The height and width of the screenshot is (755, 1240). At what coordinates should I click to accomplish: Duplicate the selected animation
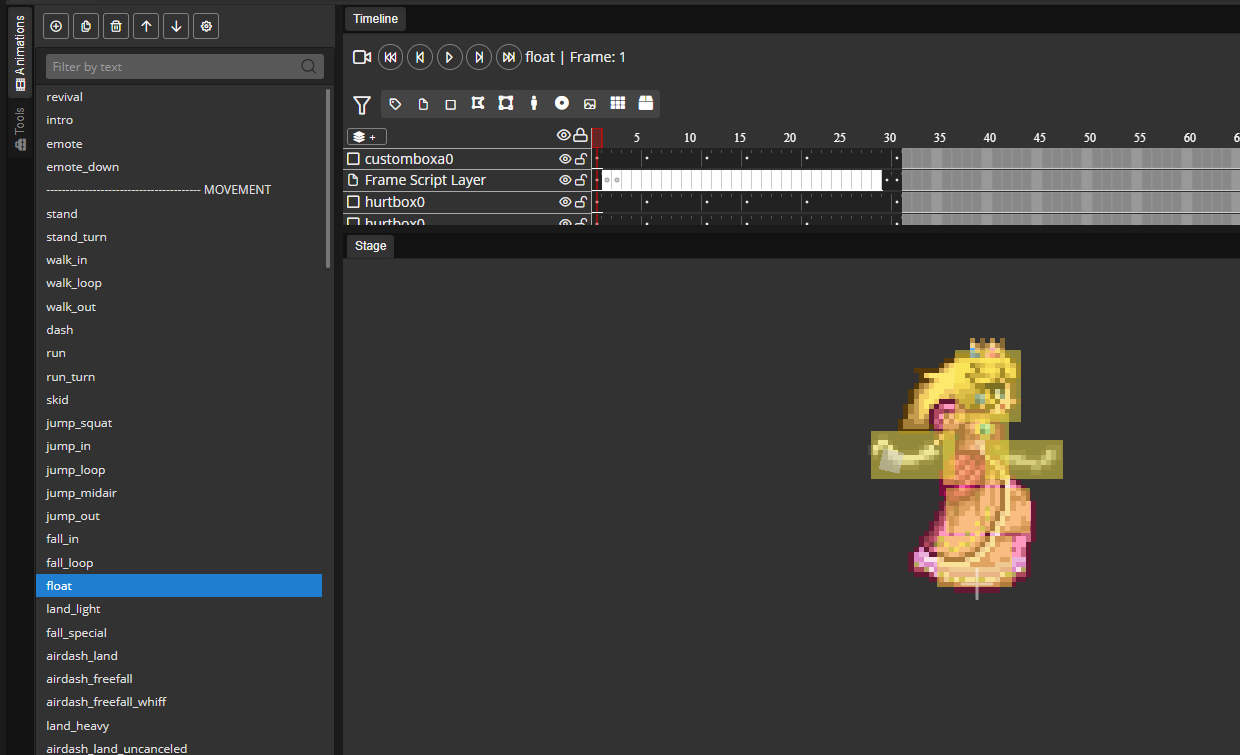pyautogui.click(x=87, y=27)
